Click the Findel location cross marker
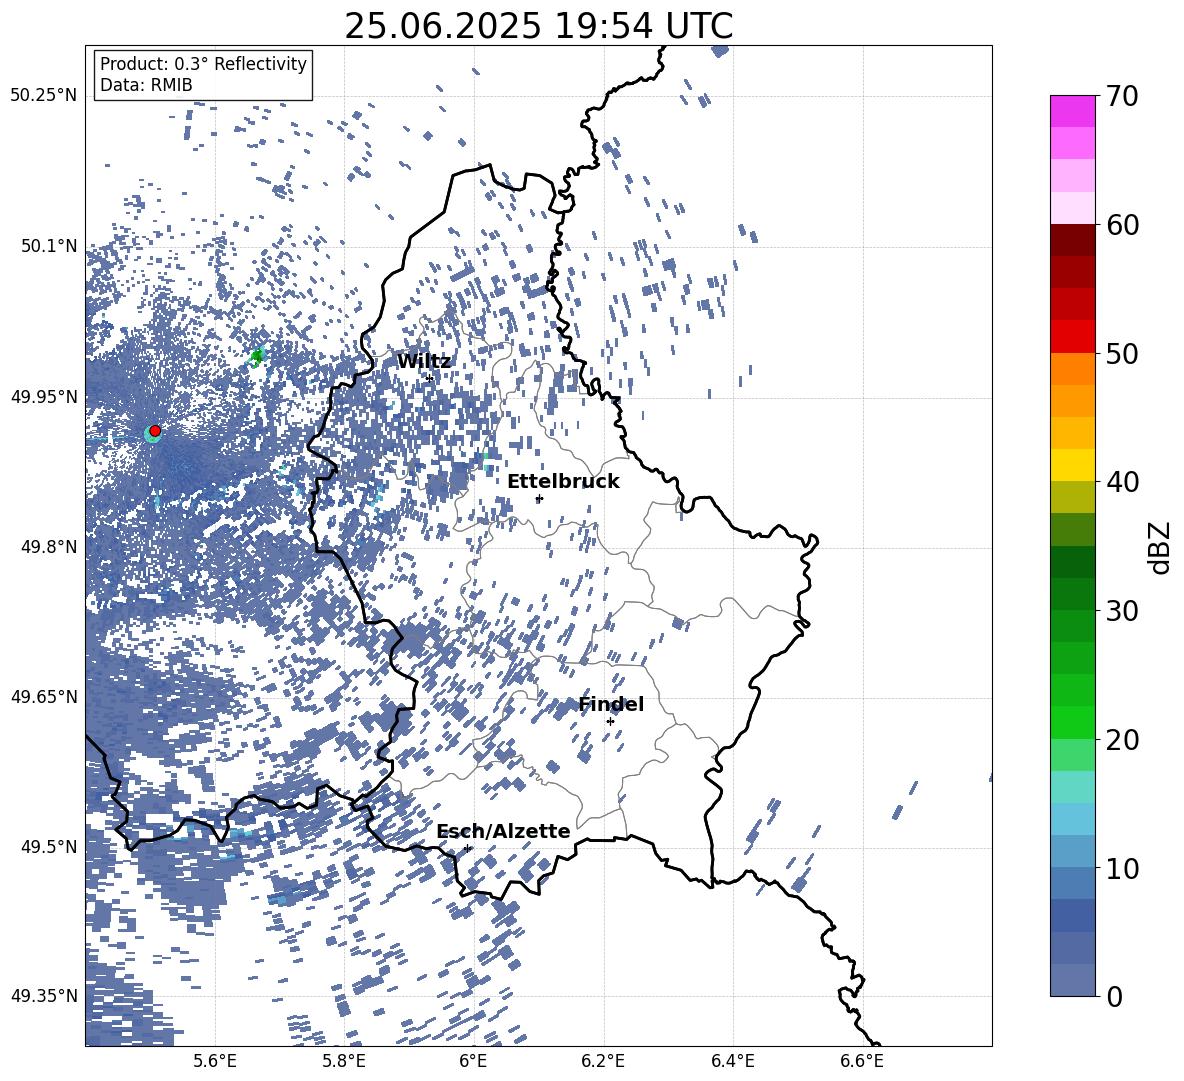This screenshot has width=1184, height=1081. pos(610,722)
